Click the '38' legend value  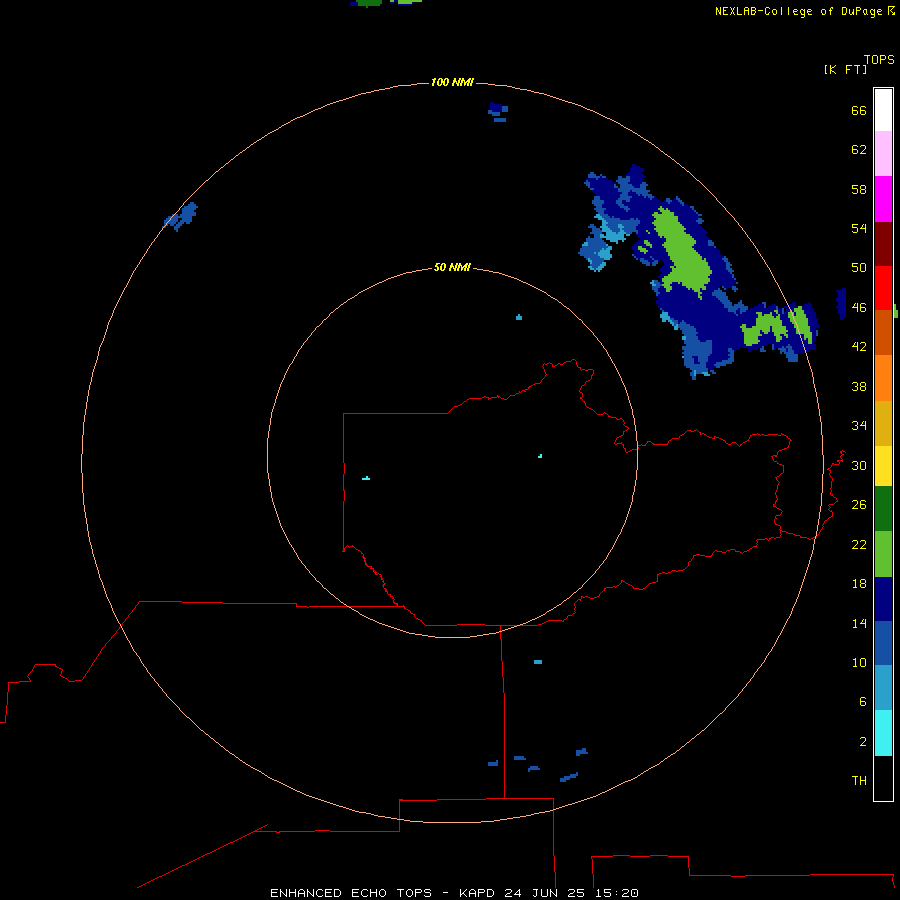click(x=859, y=387)
